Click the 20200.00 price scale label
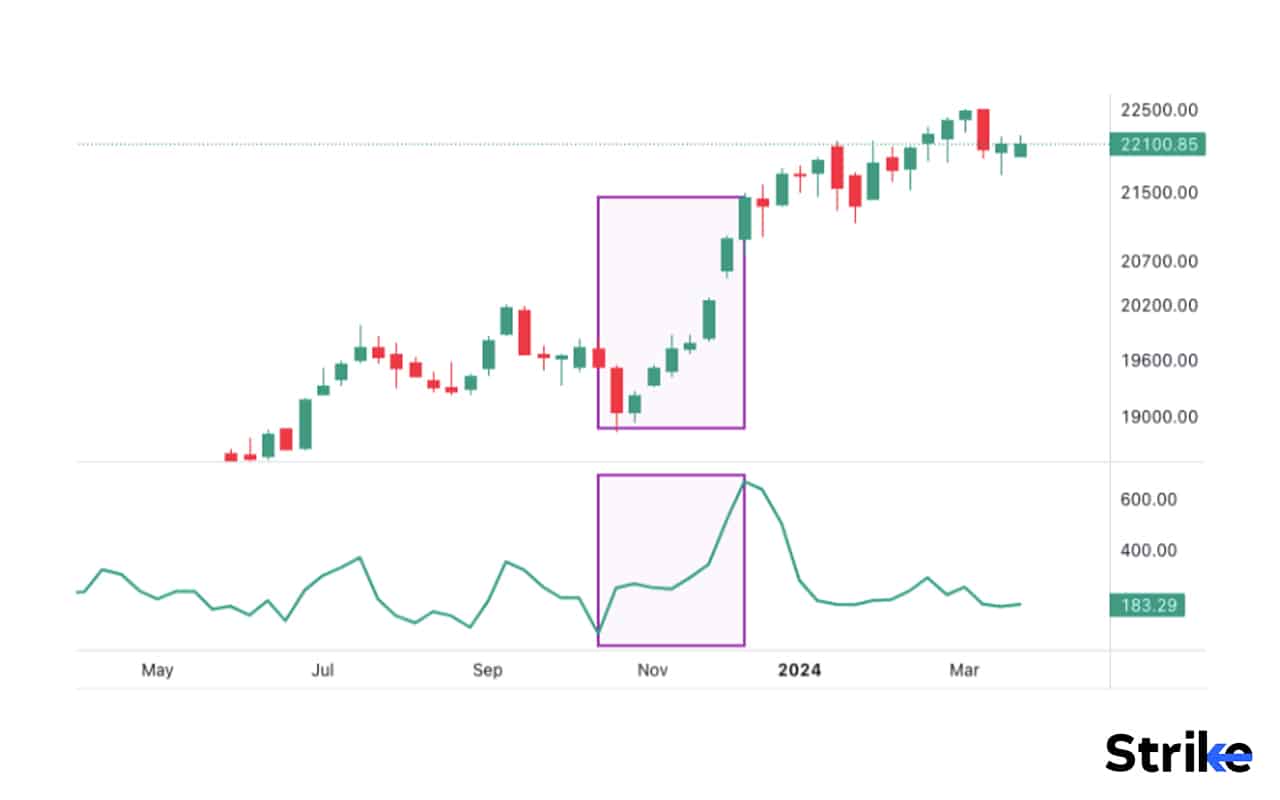The image size is (1280, 800). tap(1159, 305)
